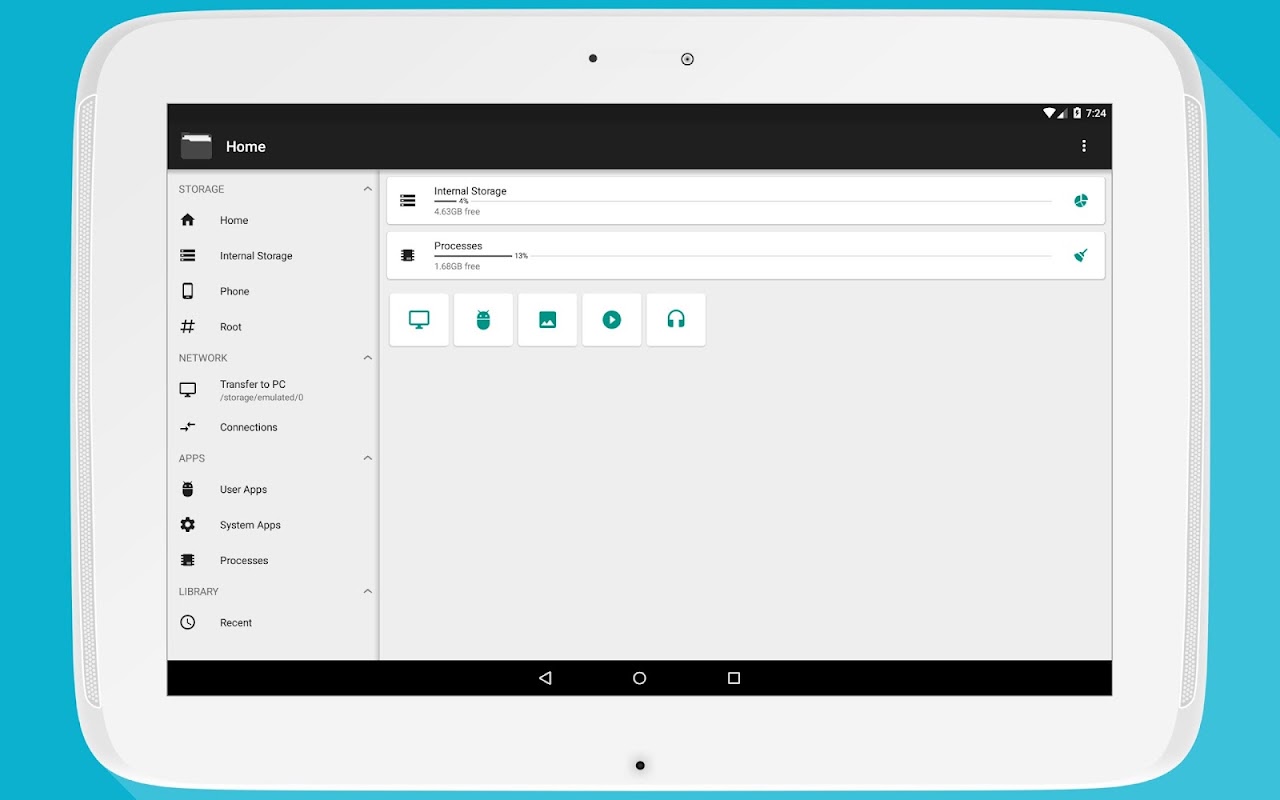Open the Videos play shortcut tile
The height and width of the screenshot is (800, 1280).
coord(612,320)
